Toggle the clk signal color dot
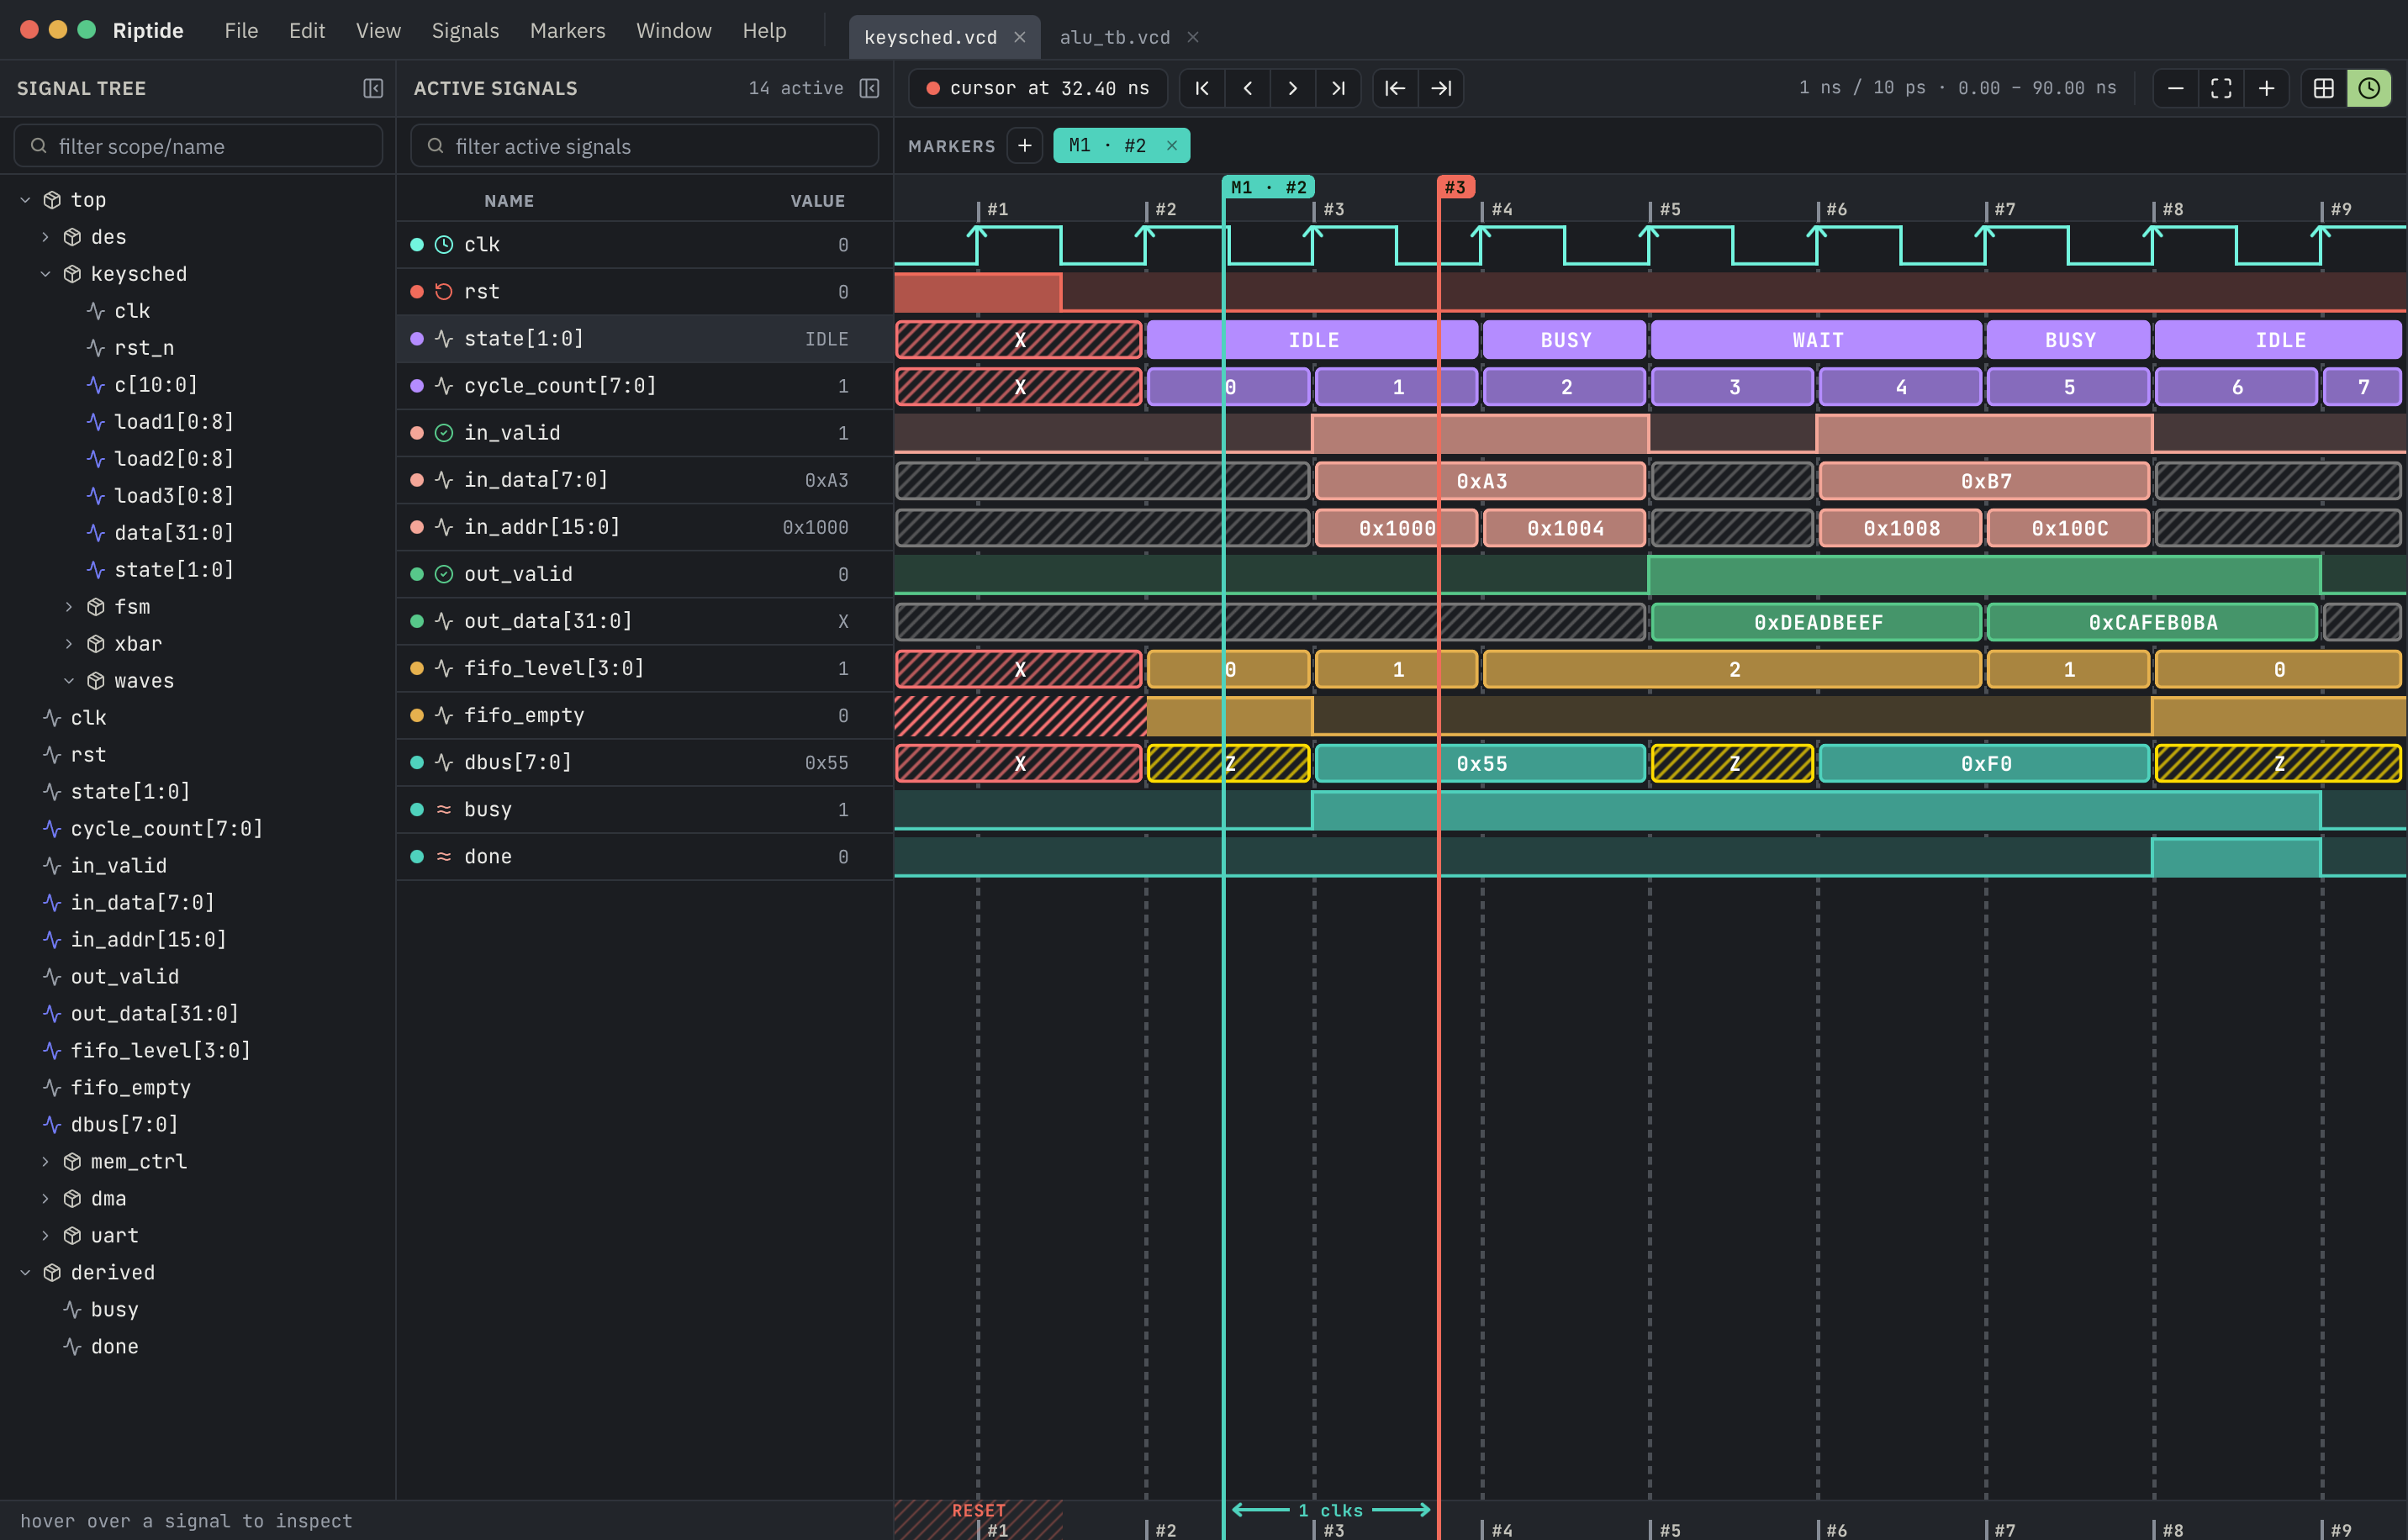 point(417,244)
